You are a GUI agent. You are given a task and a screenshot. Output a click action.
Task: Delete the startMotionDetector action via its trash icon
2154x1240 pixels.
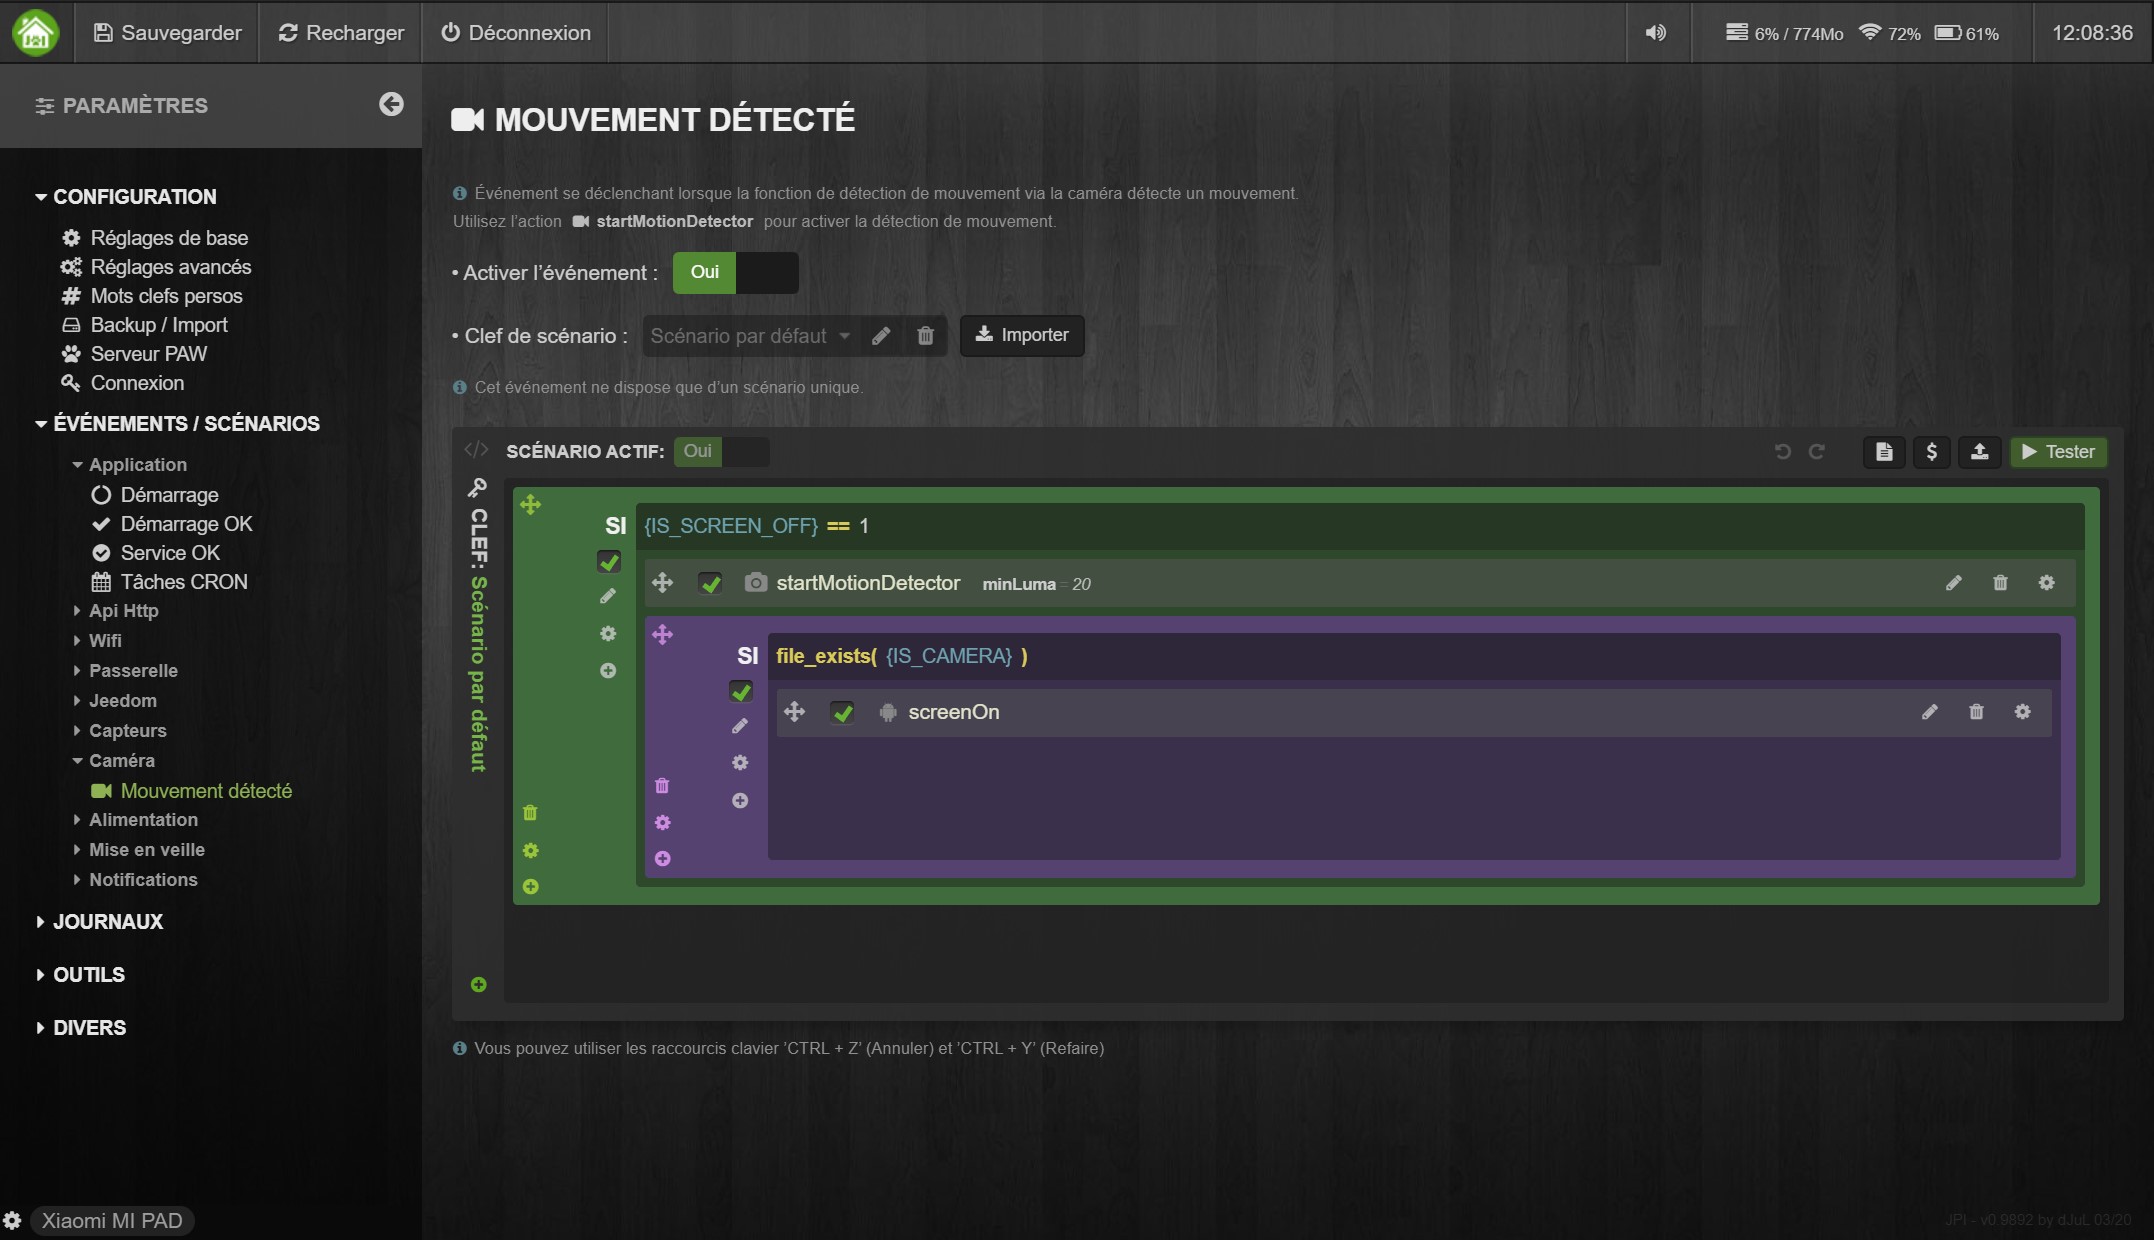2000,583
